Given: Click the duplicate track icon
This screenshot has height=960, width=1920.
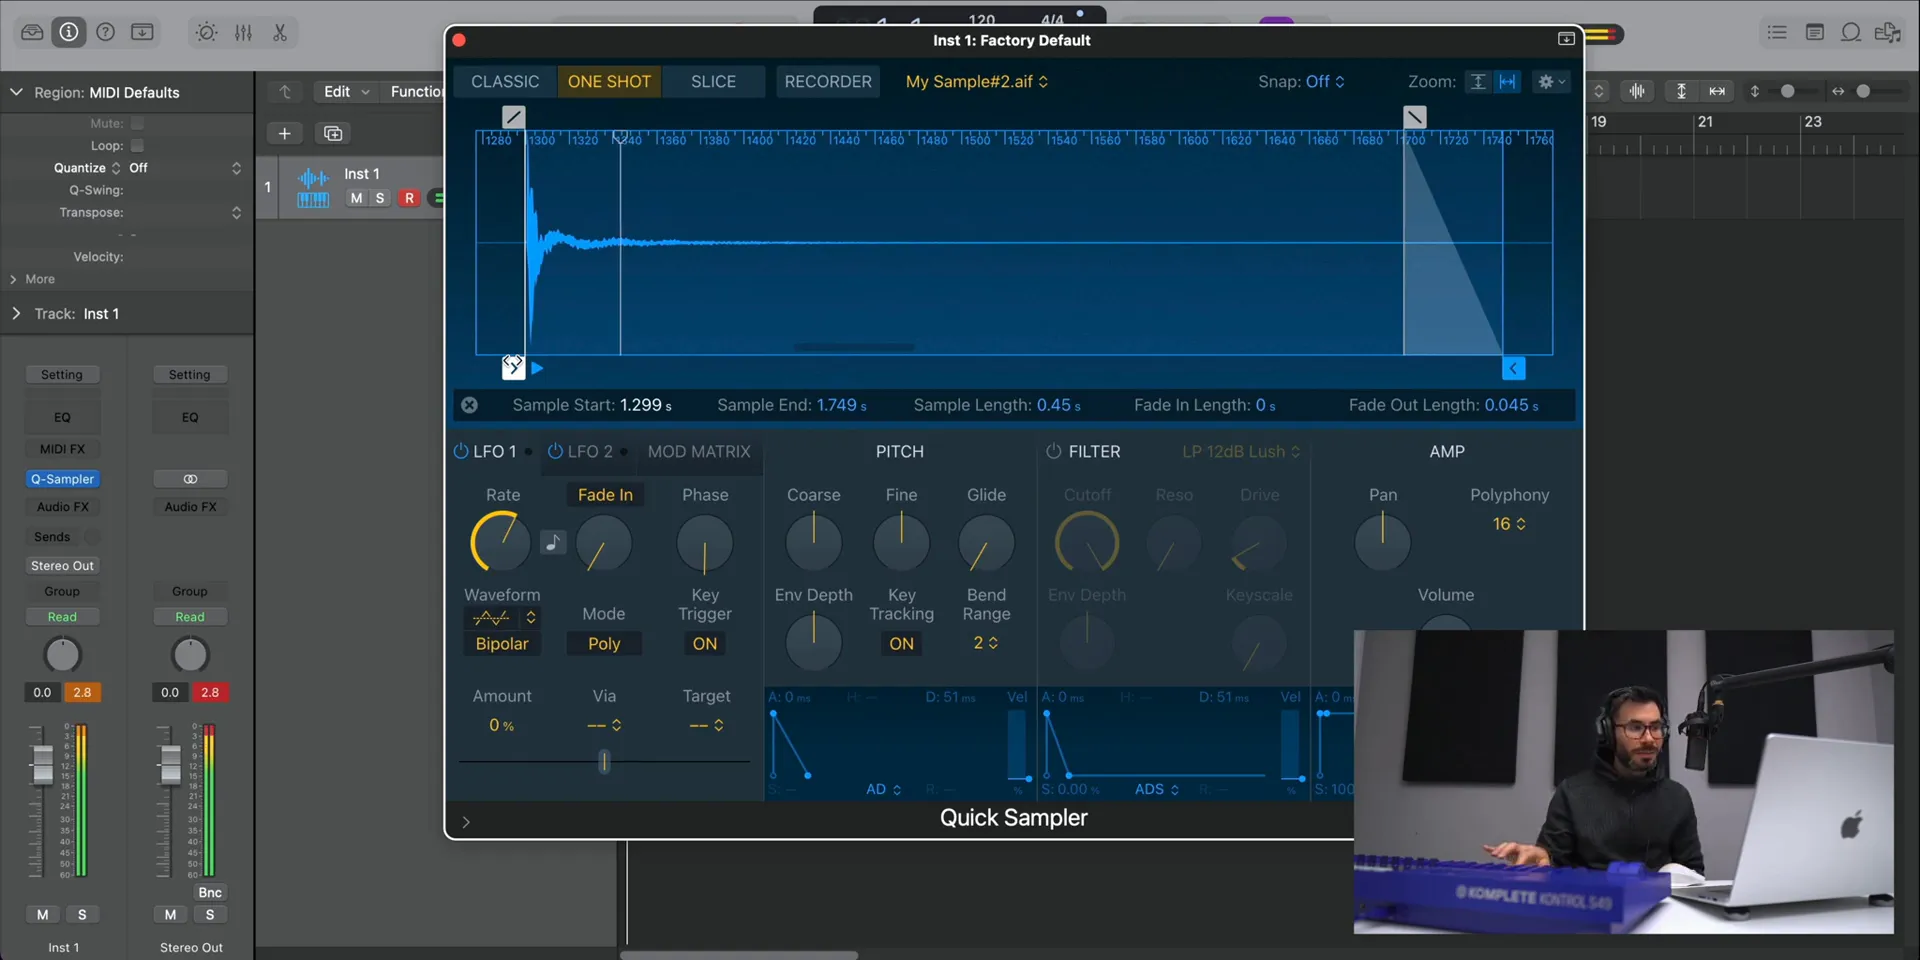Looking at the screenshot, I should (x=333, y=133).
